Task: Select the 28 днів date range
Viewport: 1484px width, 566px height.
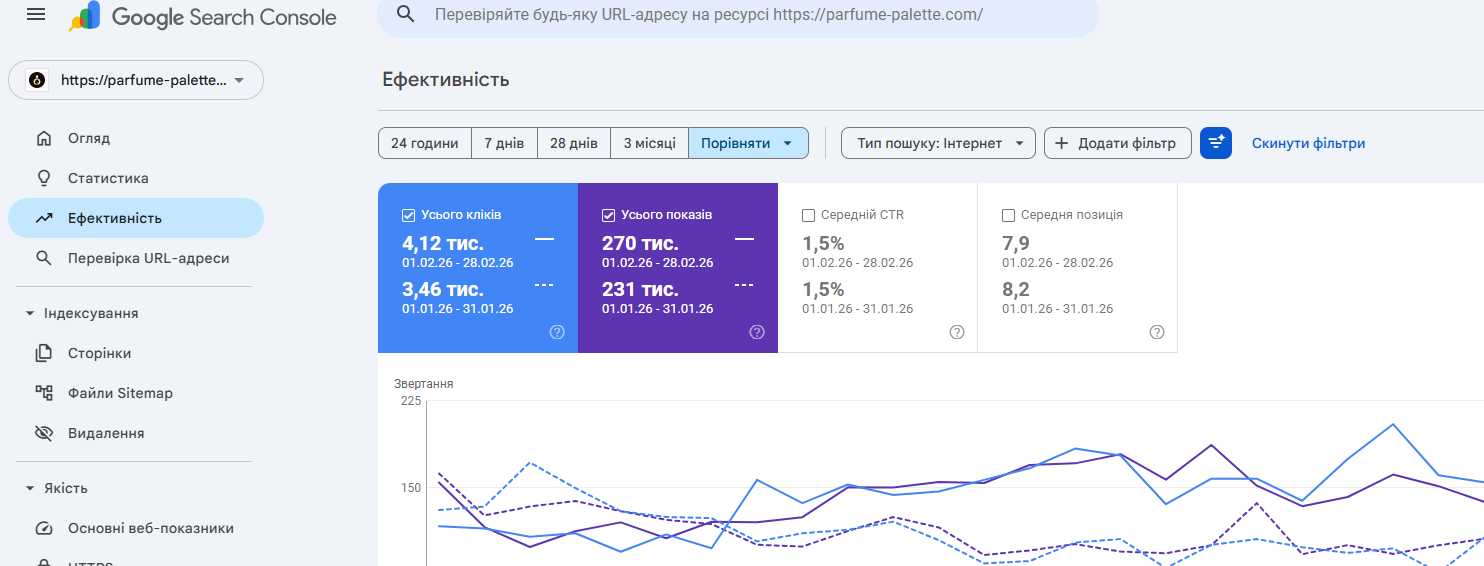Action: coord(574,143)
